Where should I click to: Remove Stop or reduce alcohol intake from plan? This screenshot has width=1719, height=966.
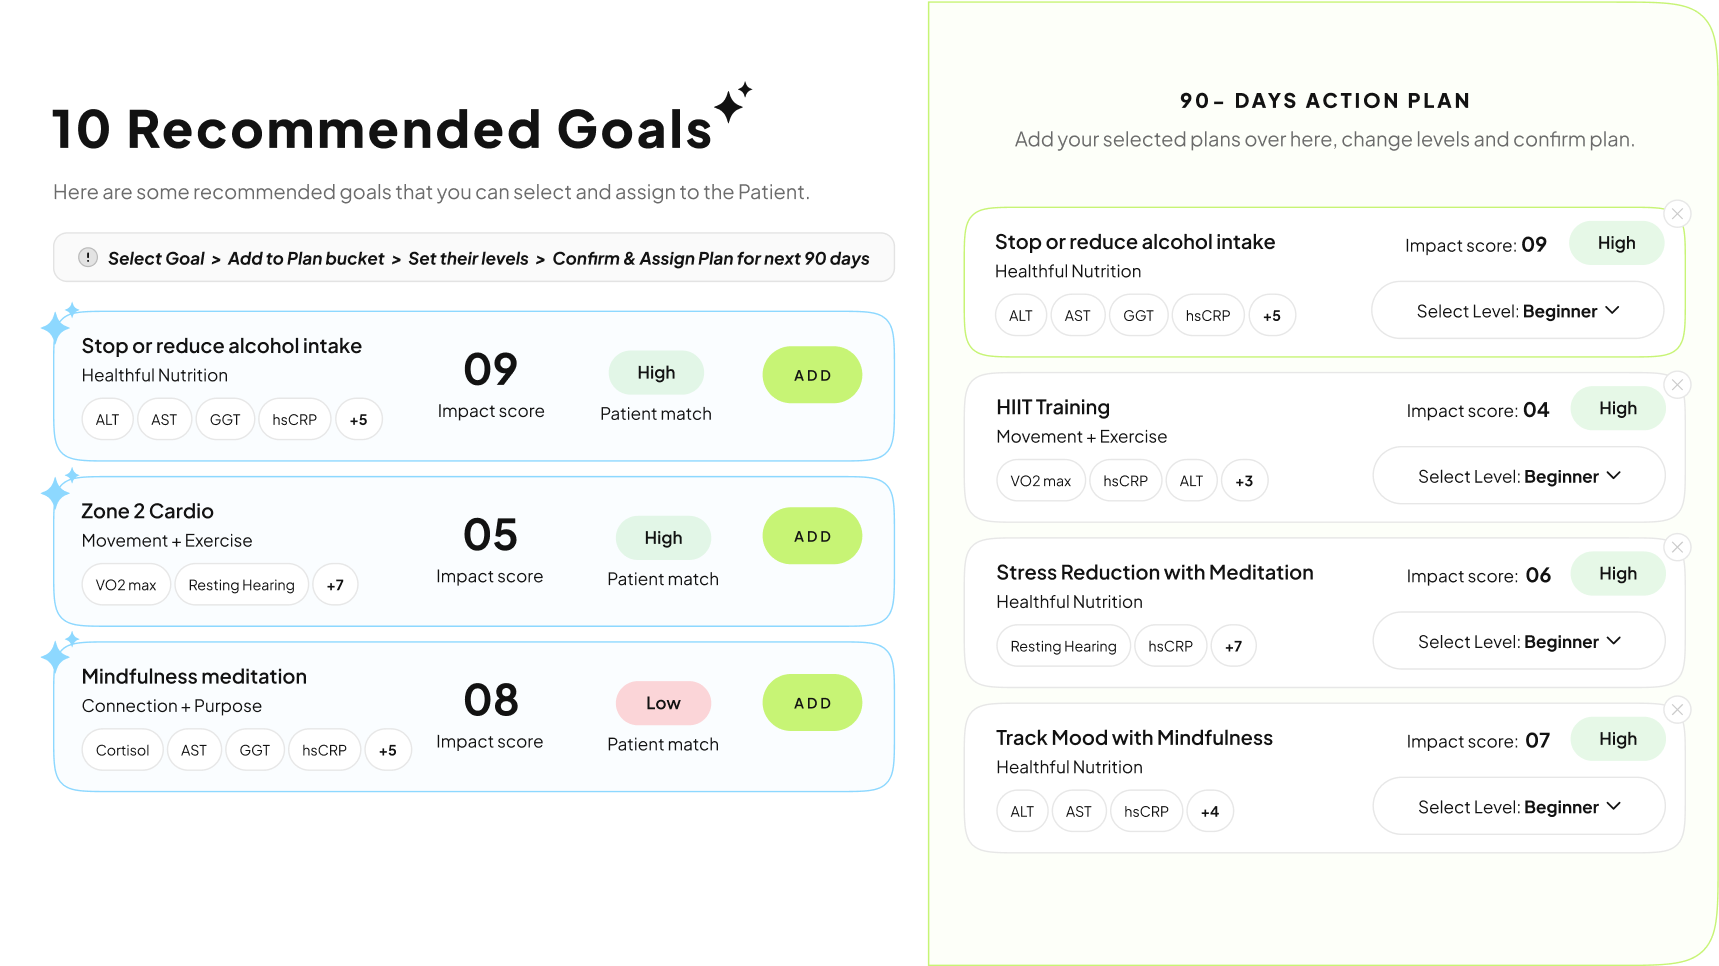coord(1677,214)
